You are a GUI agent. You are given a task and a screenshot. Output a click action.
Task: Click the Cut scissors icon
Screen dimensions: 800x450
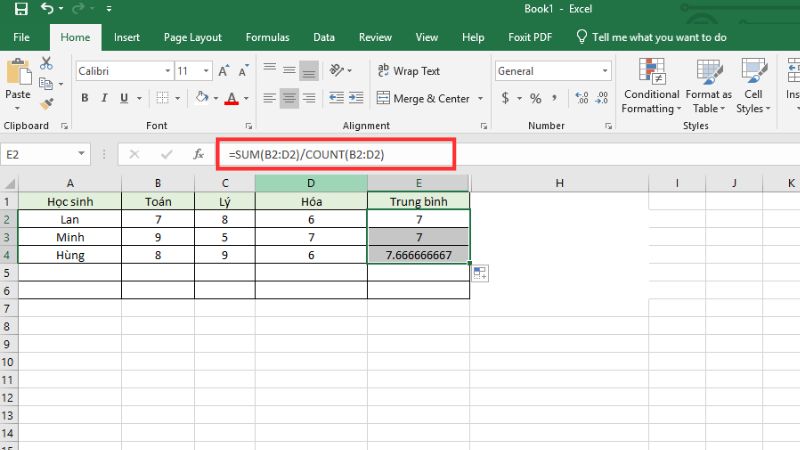point(46,64)
